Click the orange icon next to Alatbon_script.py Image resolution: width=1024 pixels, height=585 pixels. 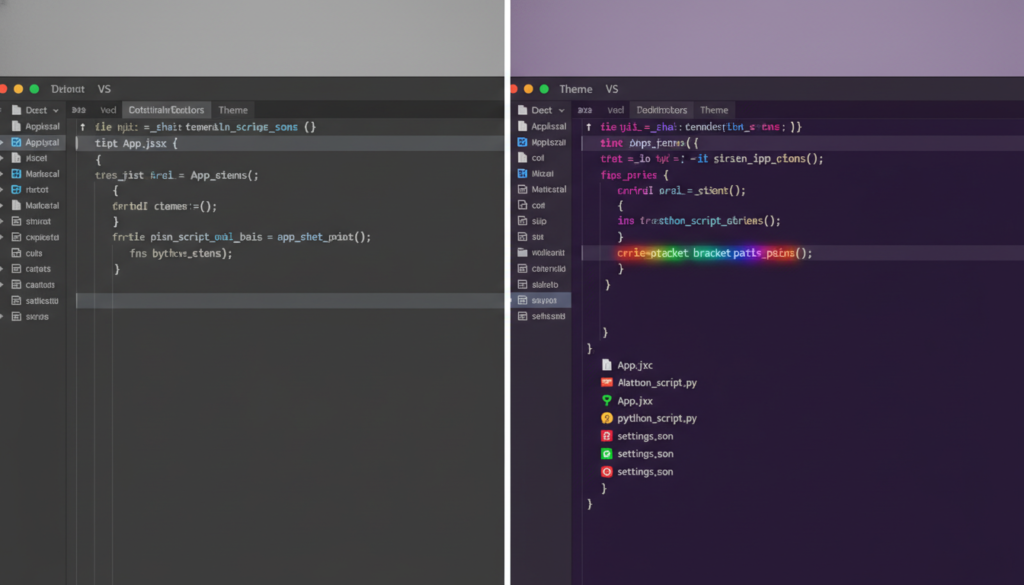606,383
